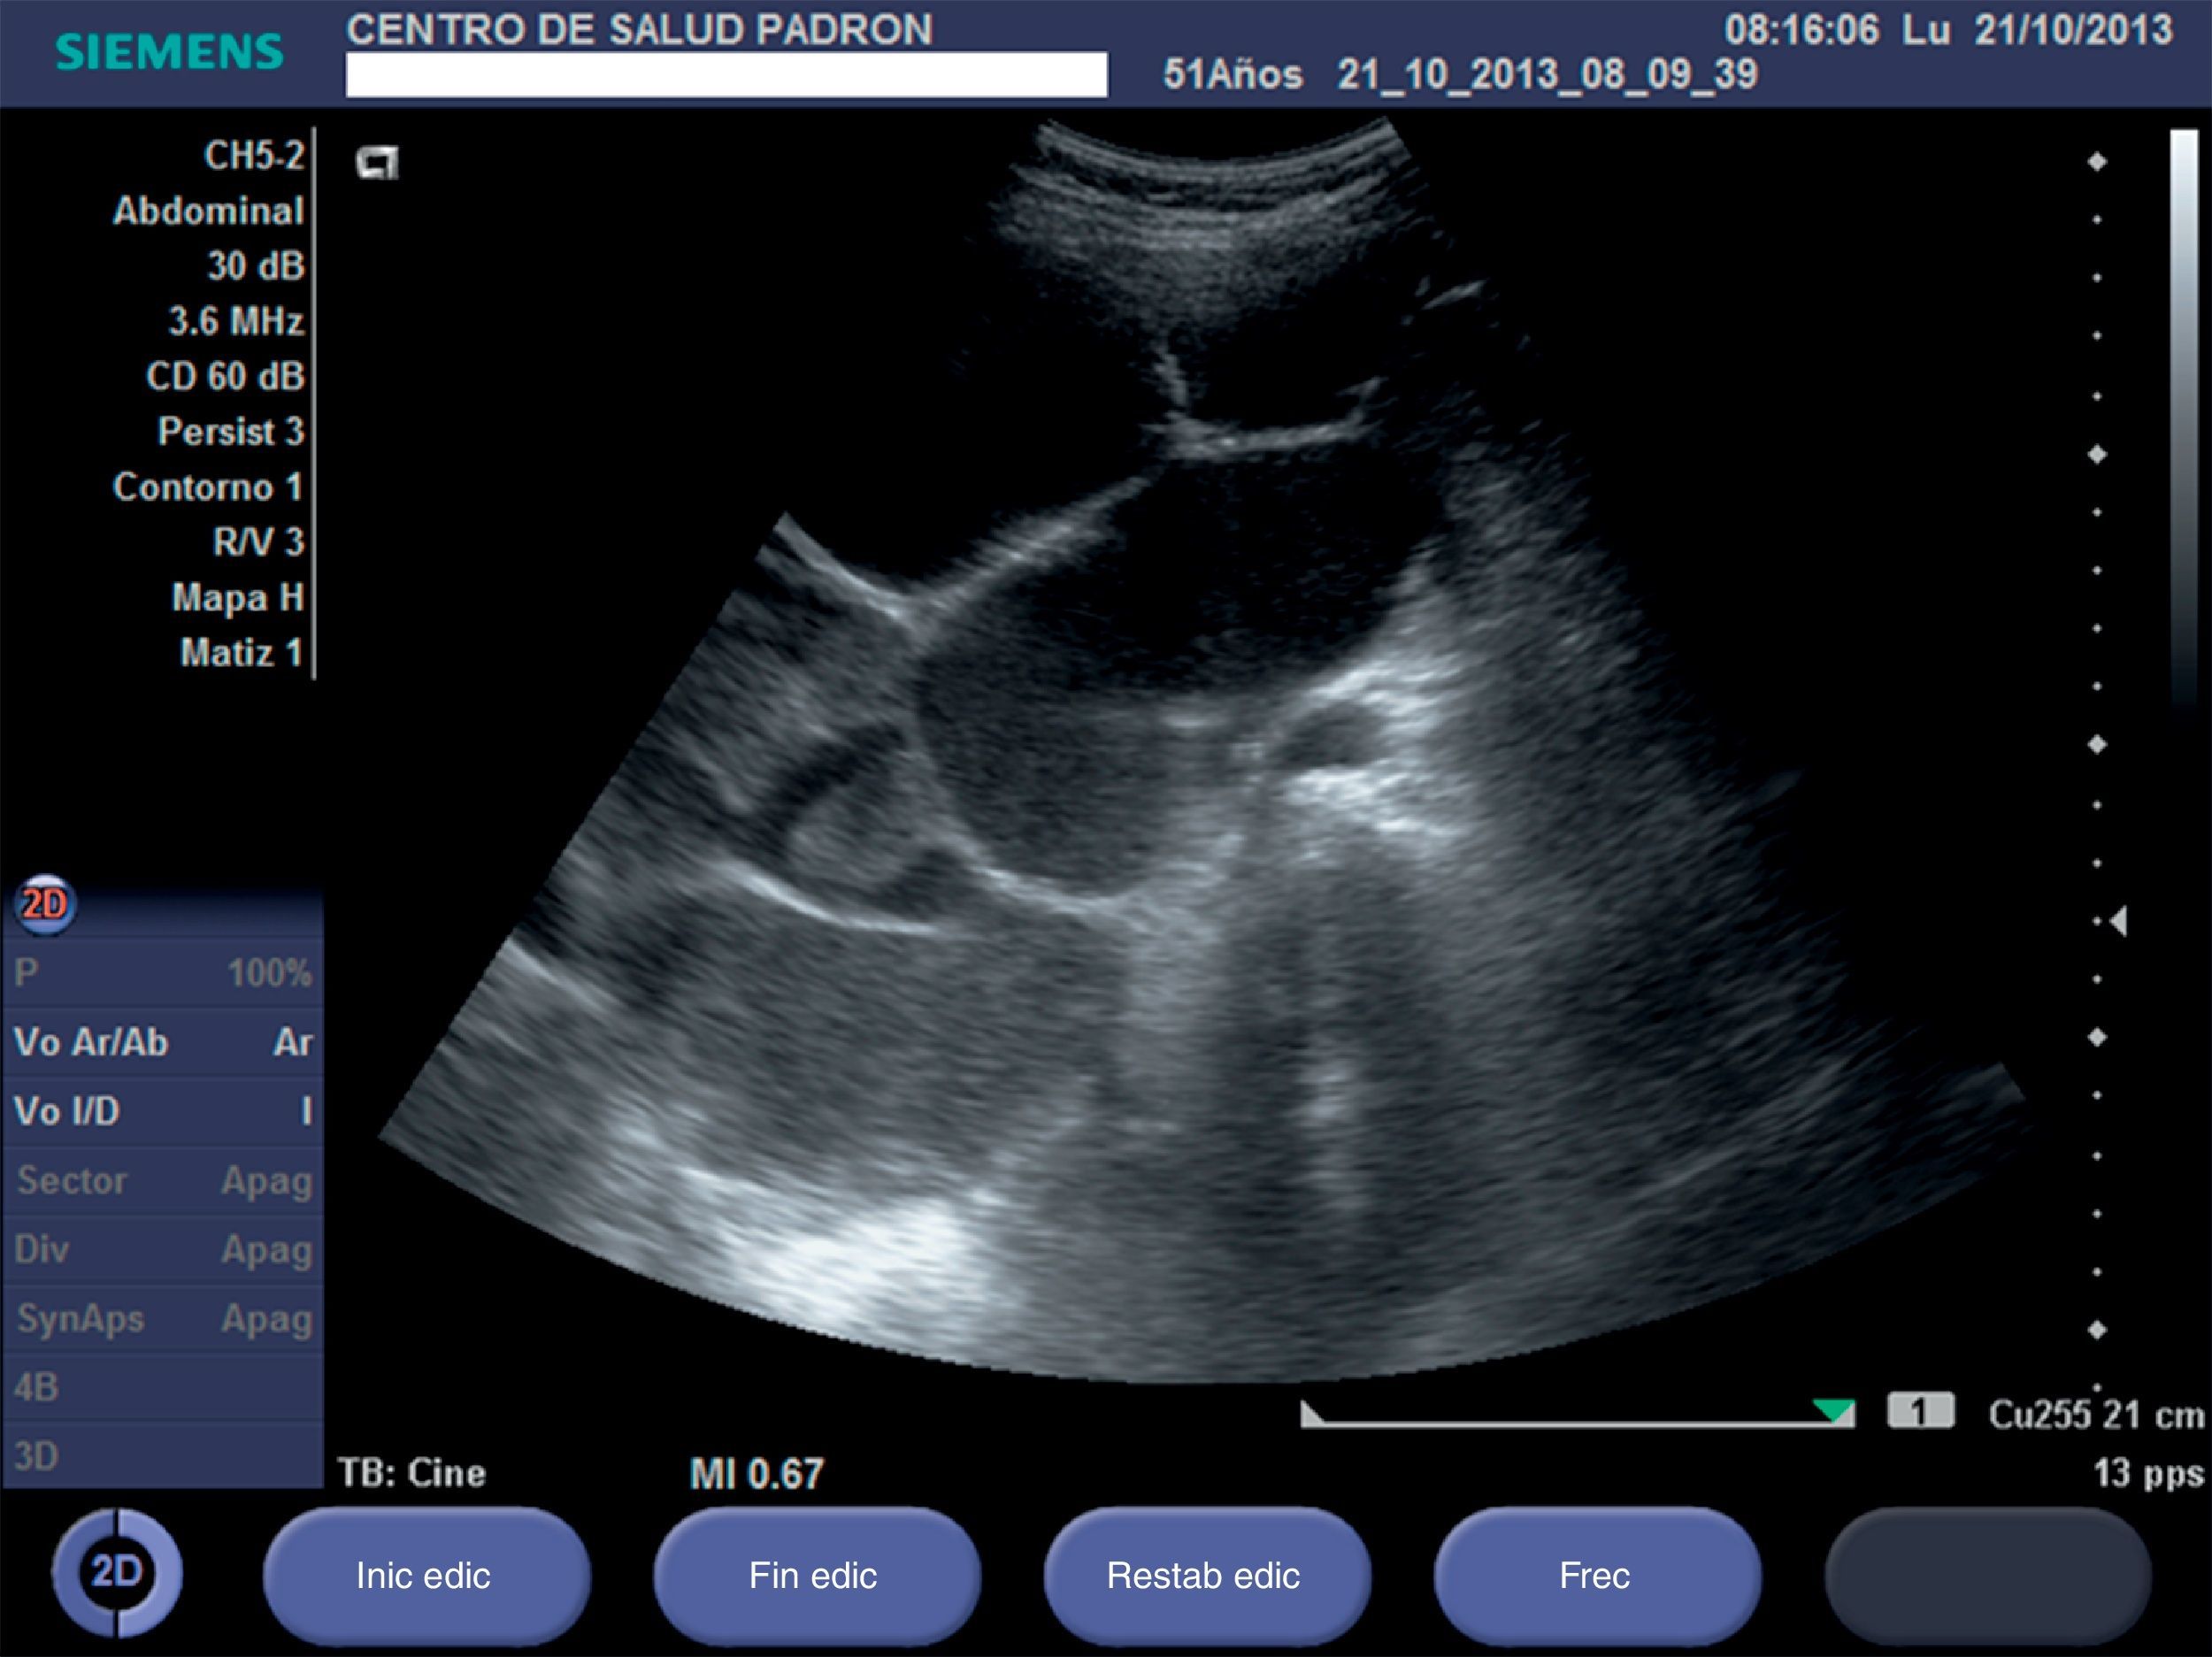Image resolution: width=2212 pixels, height=1657 pixels.
Task: Toggle the Vo Ar/Ab orientation setting
Action: 163,1042
